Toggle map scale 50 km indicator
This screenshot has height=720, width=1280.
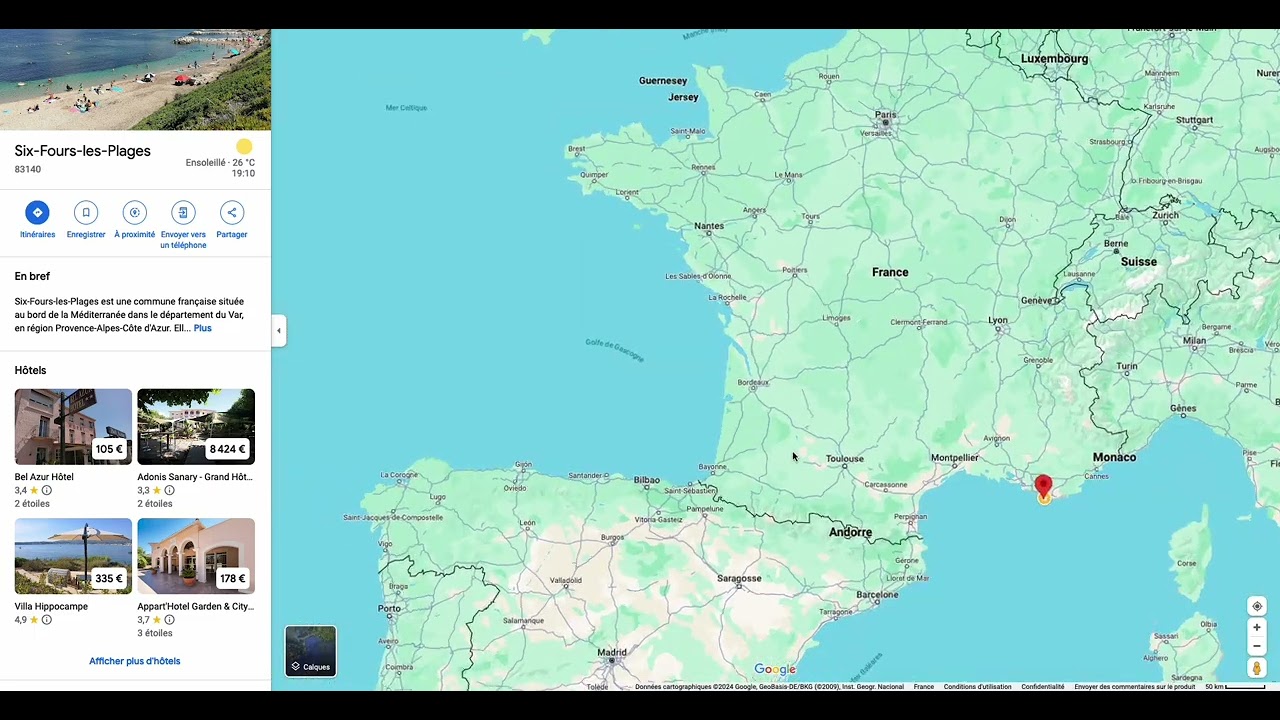1235,687
